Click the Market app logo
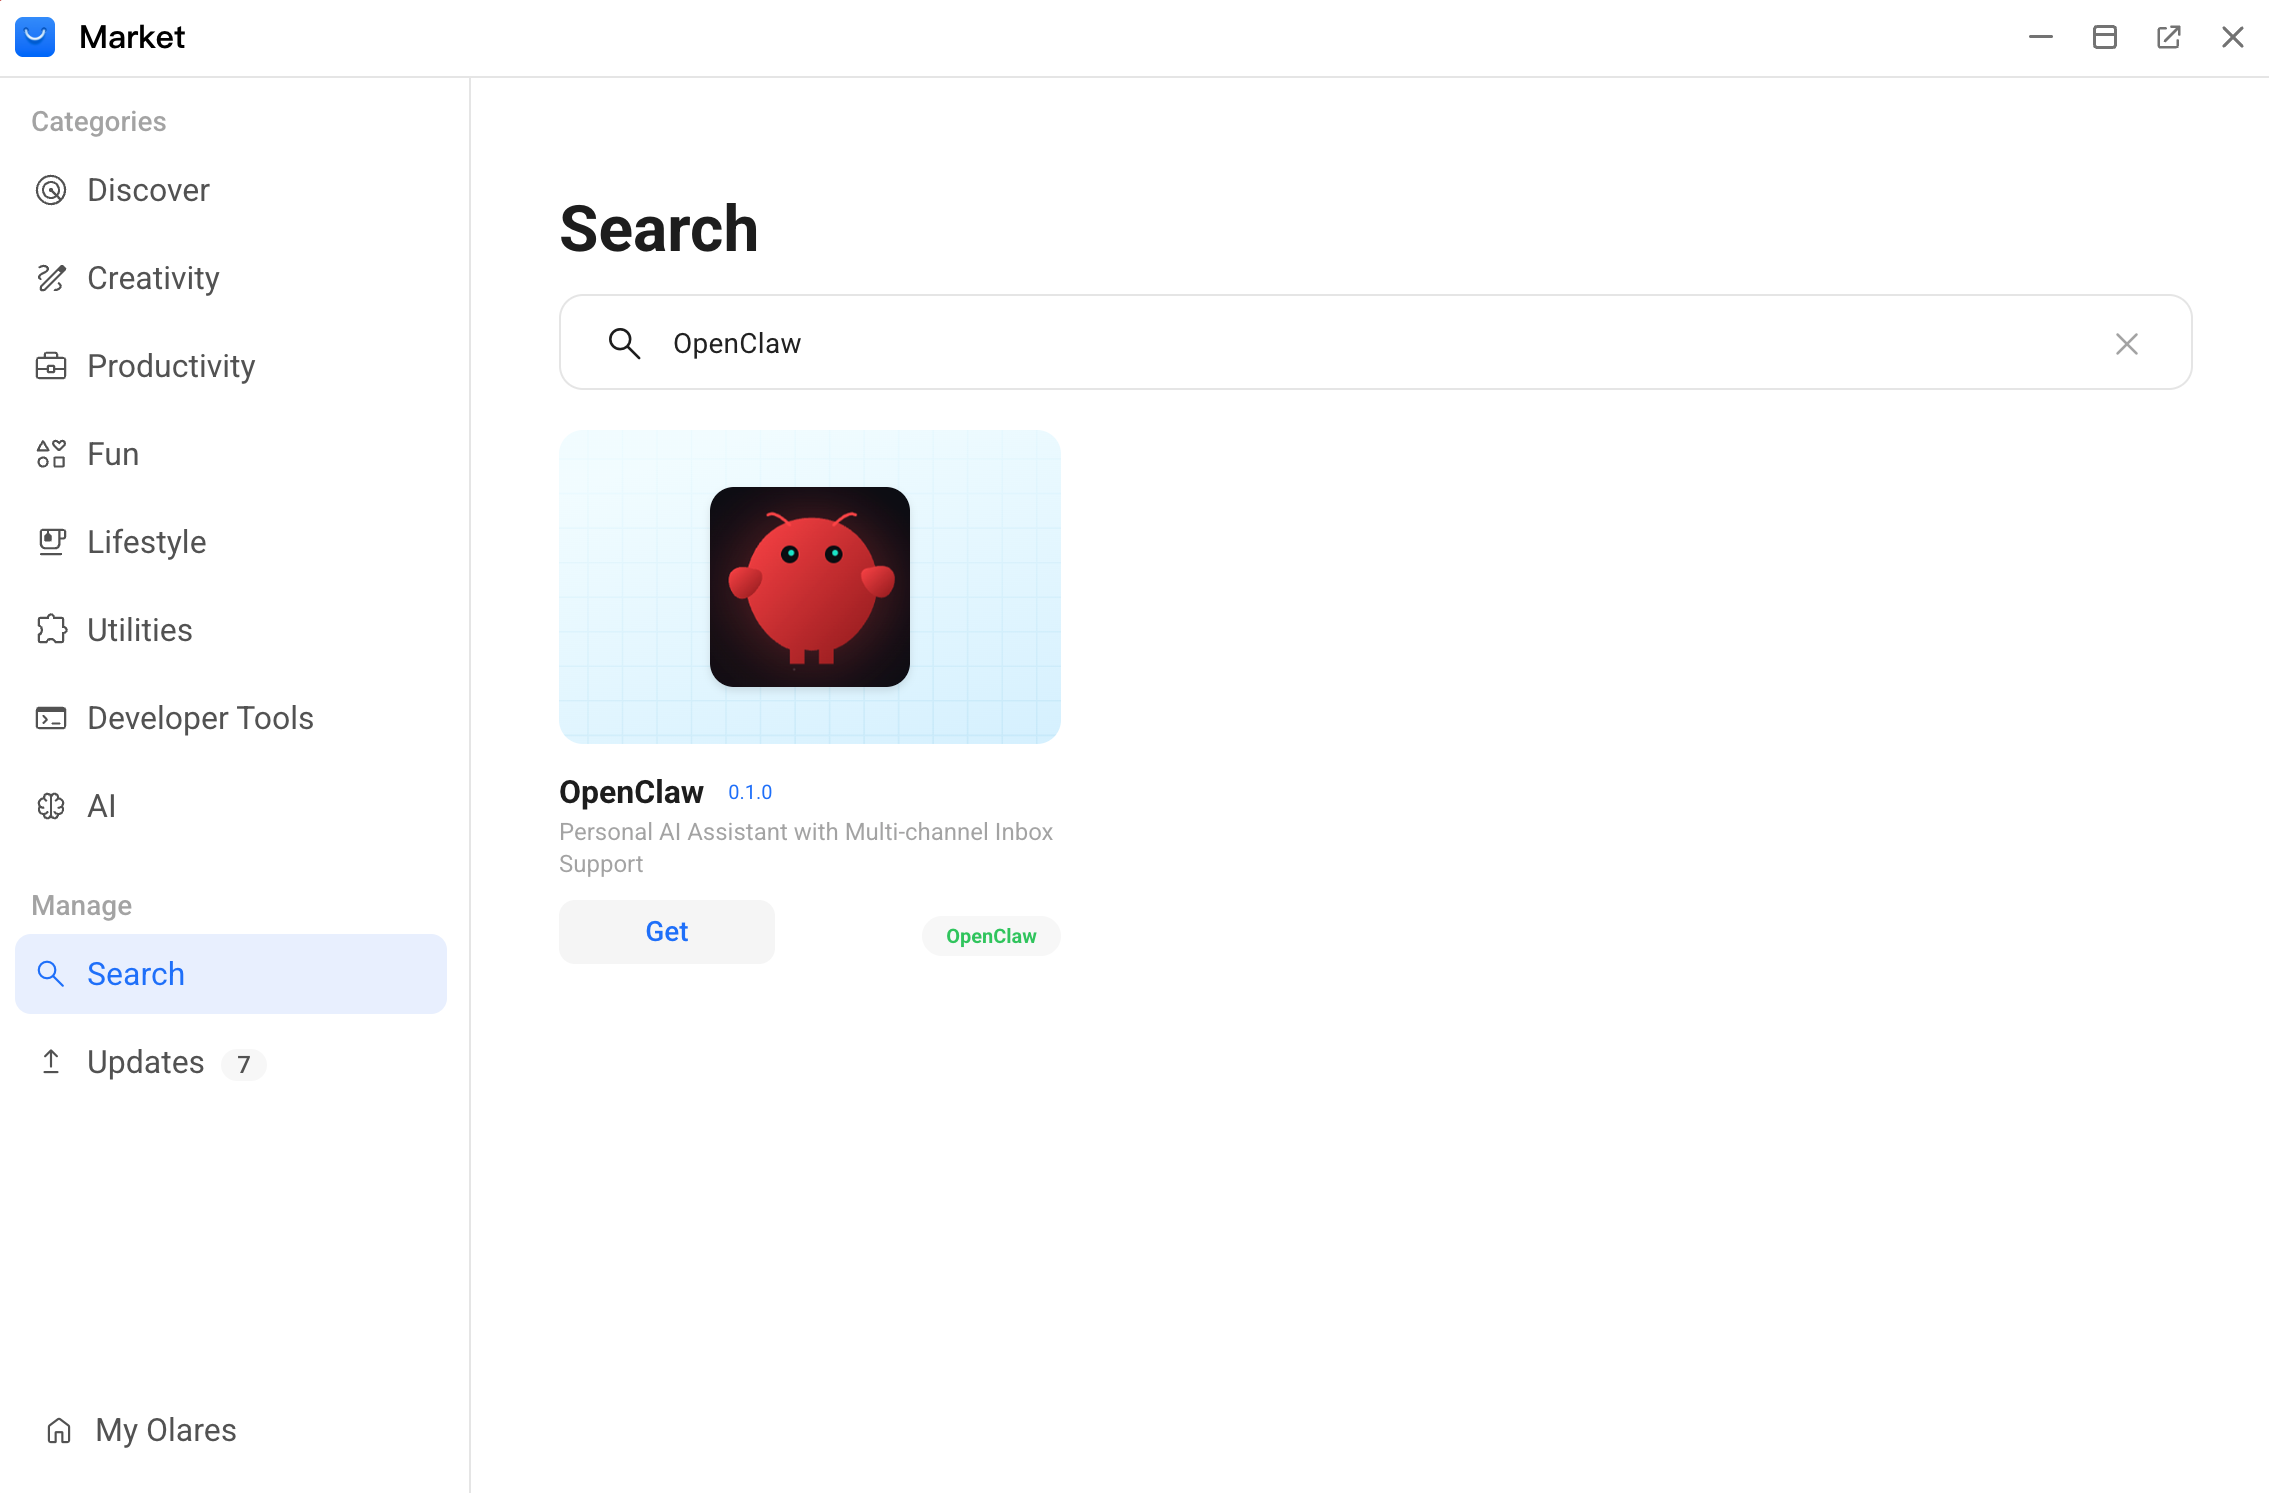The height and width of the screenshot is (1493, 2269). [36, 37]
